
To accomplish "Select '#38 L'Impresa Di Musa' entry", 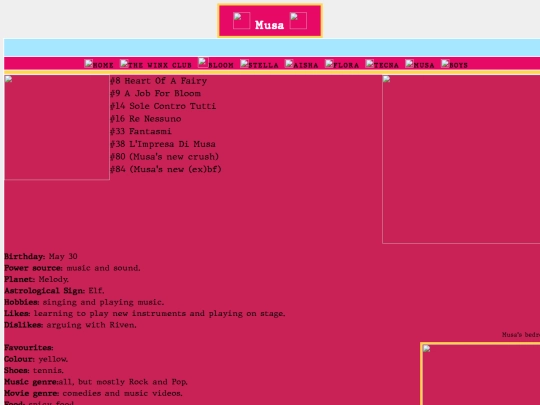I will click(163, 144).
